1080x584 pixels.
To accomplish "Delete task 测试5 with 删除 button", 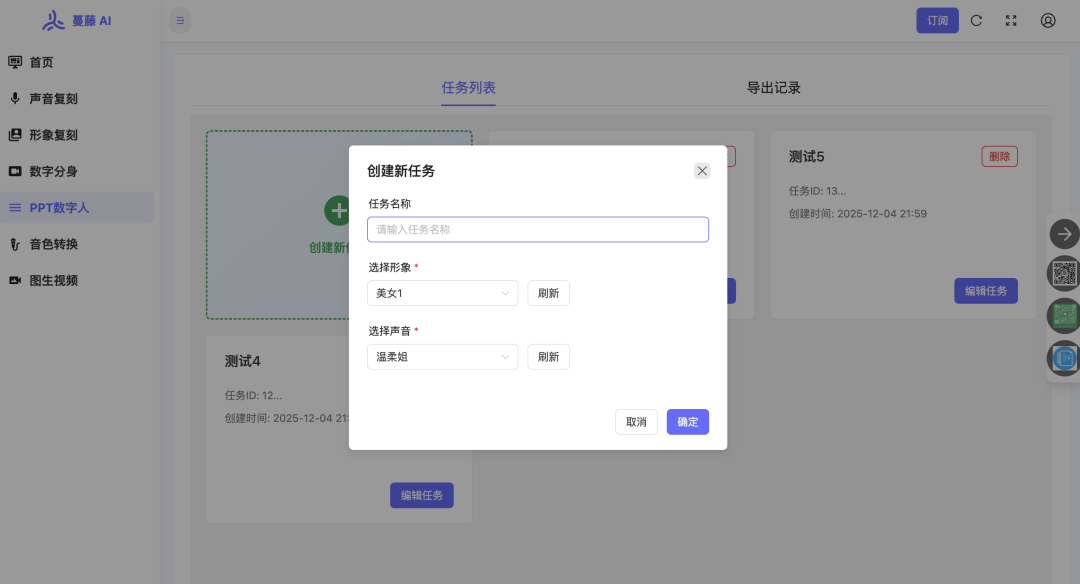I will click(999, 156).
